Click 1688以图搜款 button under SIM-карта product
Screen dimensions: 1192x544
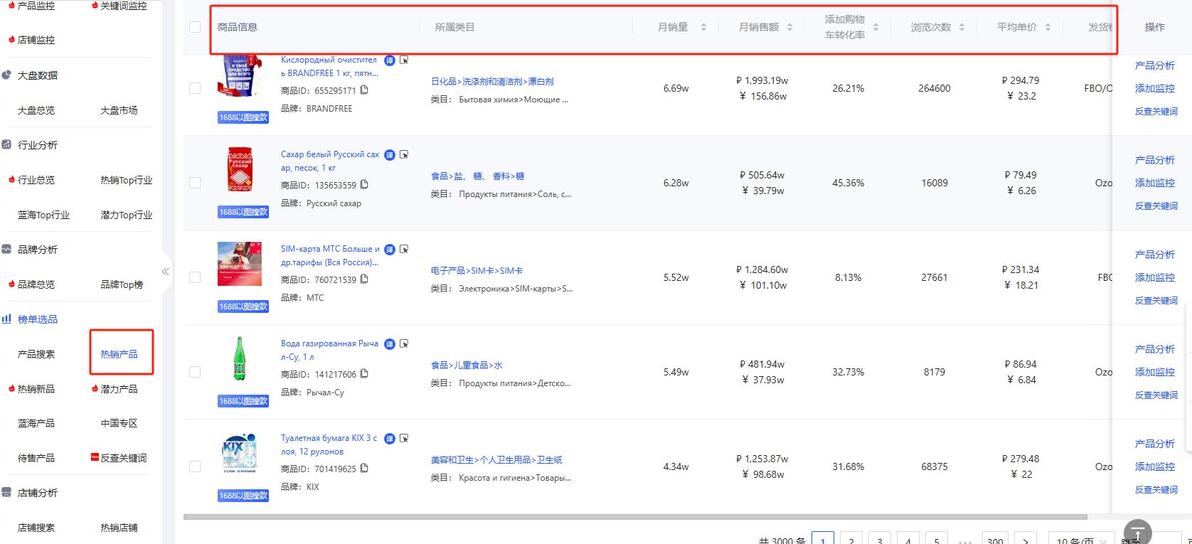pos(243,306)
